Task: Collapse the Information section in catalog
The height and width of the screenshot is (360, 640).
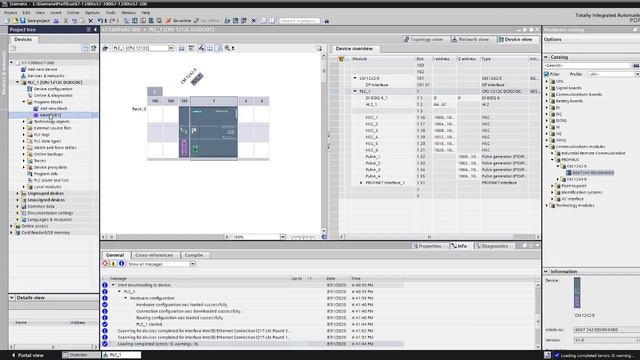Action: (x=546, y=271)
